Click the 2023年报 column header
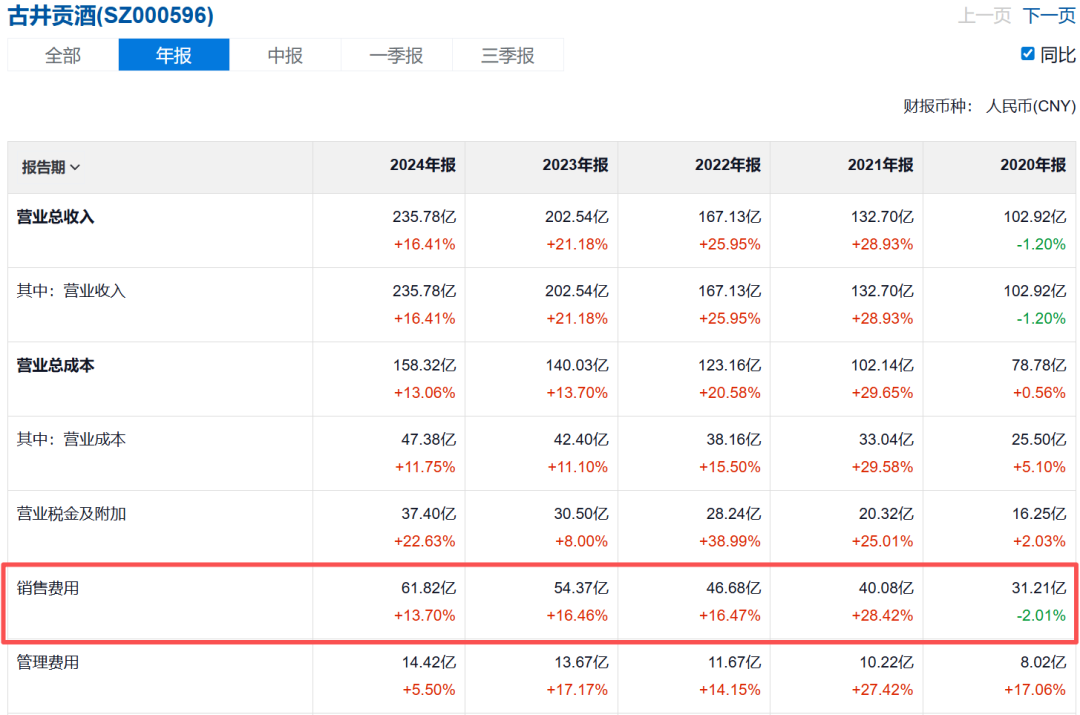This screenshot has width=1080, height=715. click(x=575, y=165)
